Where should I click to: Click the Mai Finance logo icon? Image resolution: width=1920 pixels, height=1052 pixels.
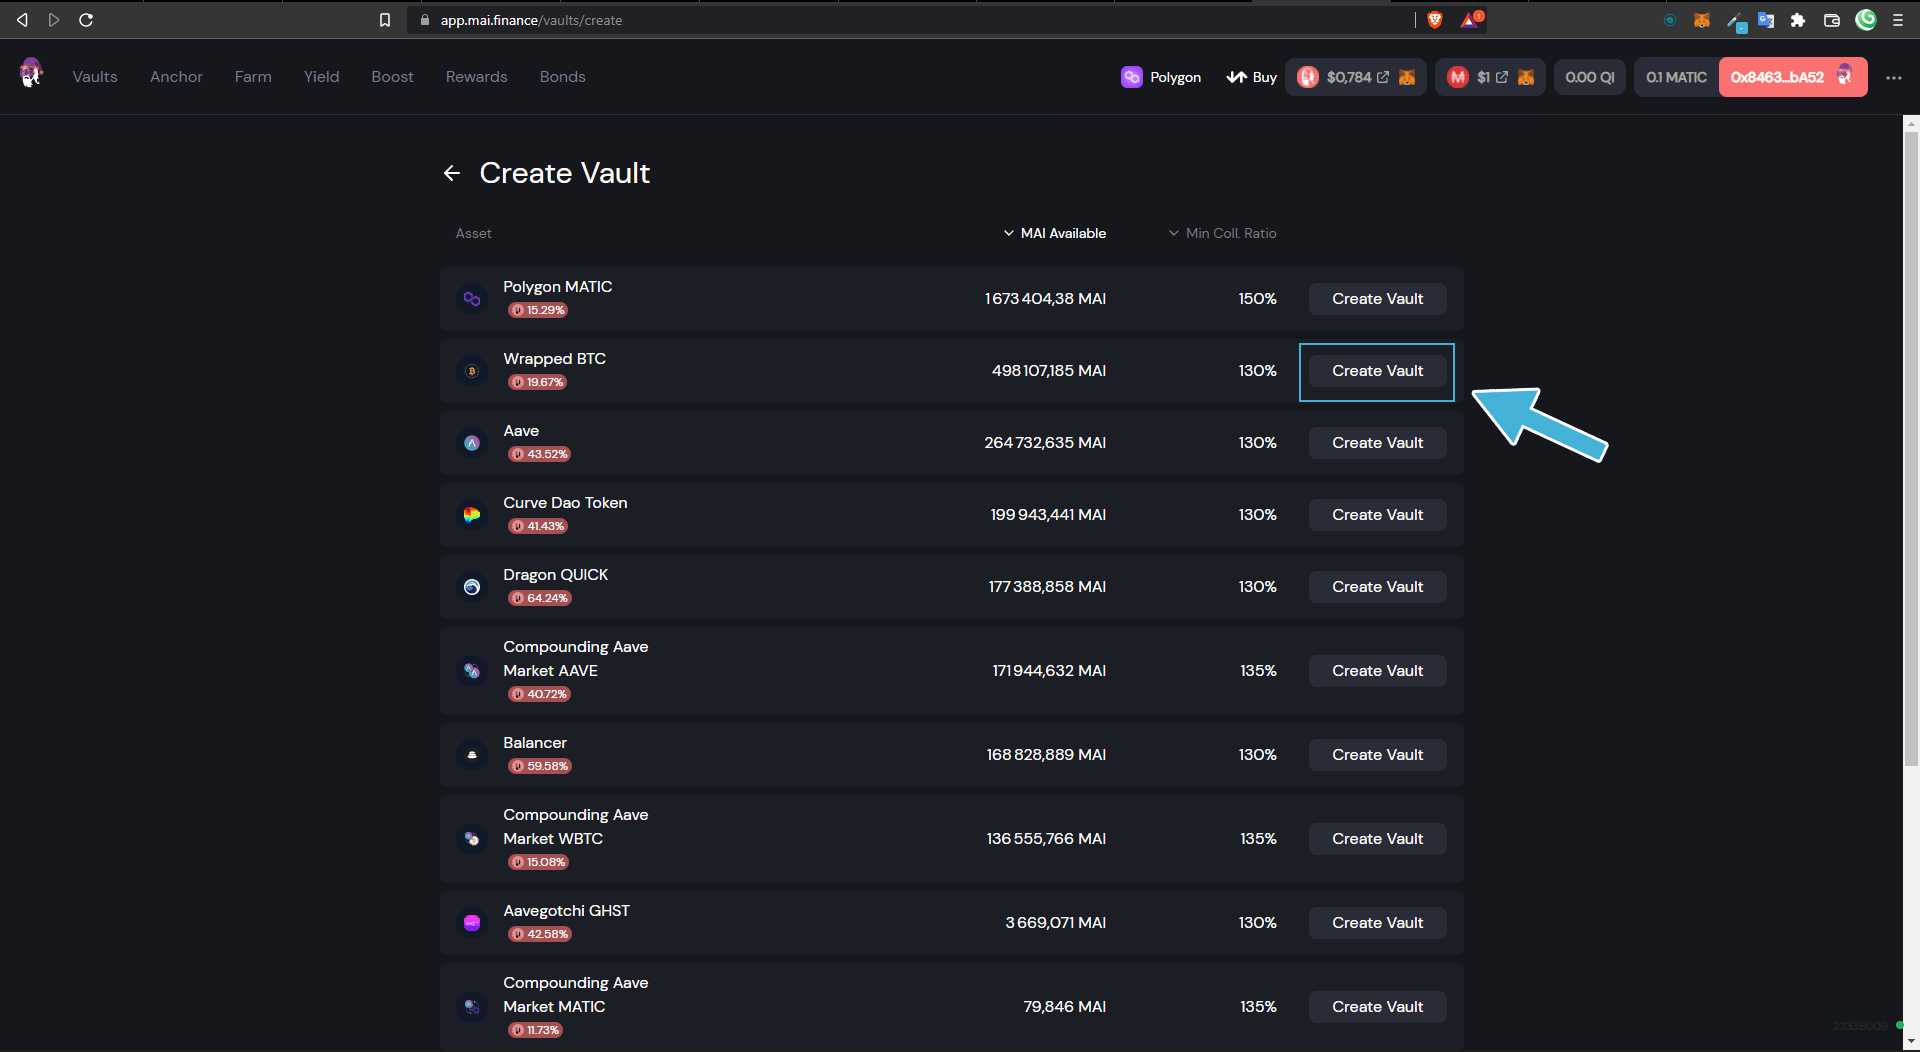tap(31, 74)
